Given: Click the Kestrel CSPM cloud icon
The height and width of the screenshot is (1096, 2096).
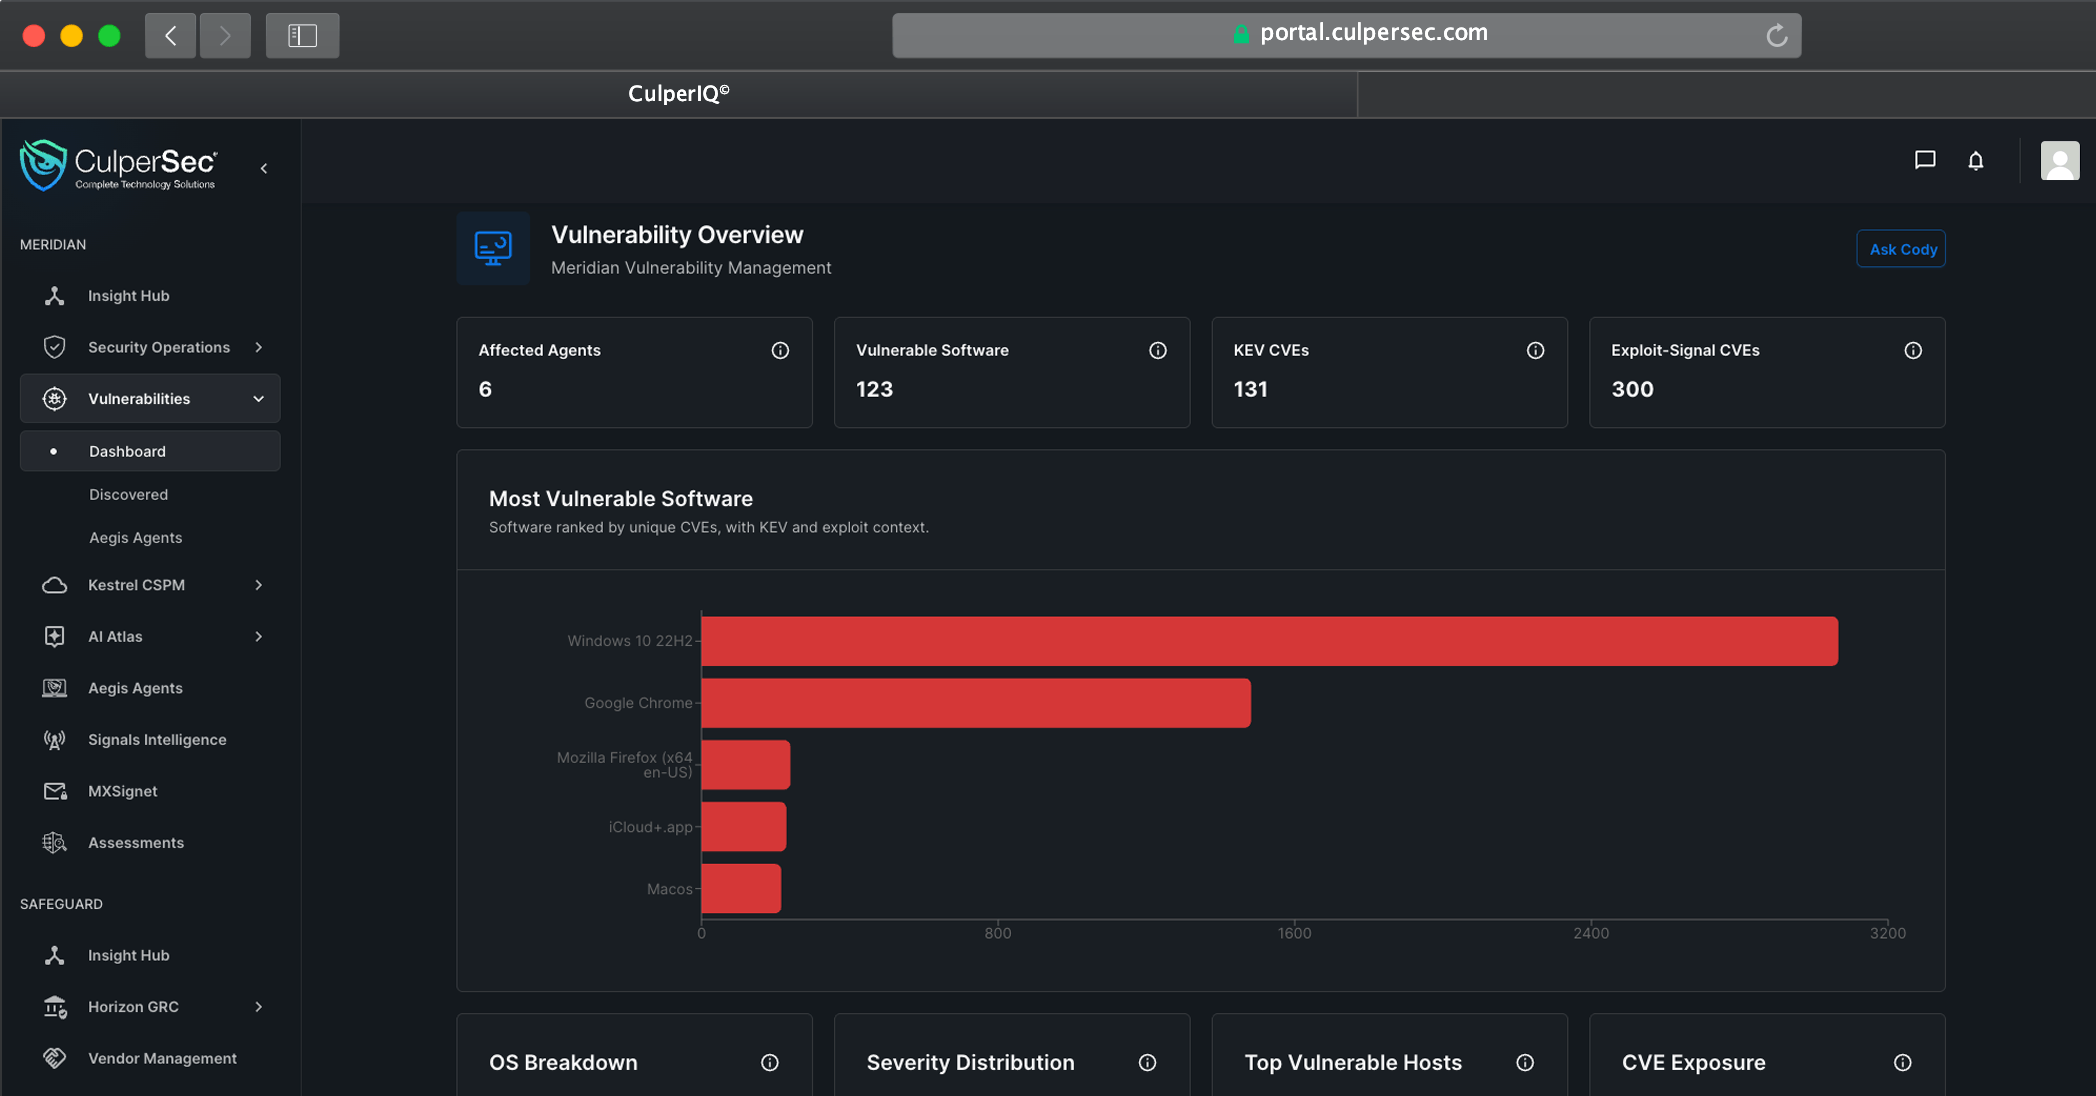Looking at the screenshot, I should [x=55, y=585].
